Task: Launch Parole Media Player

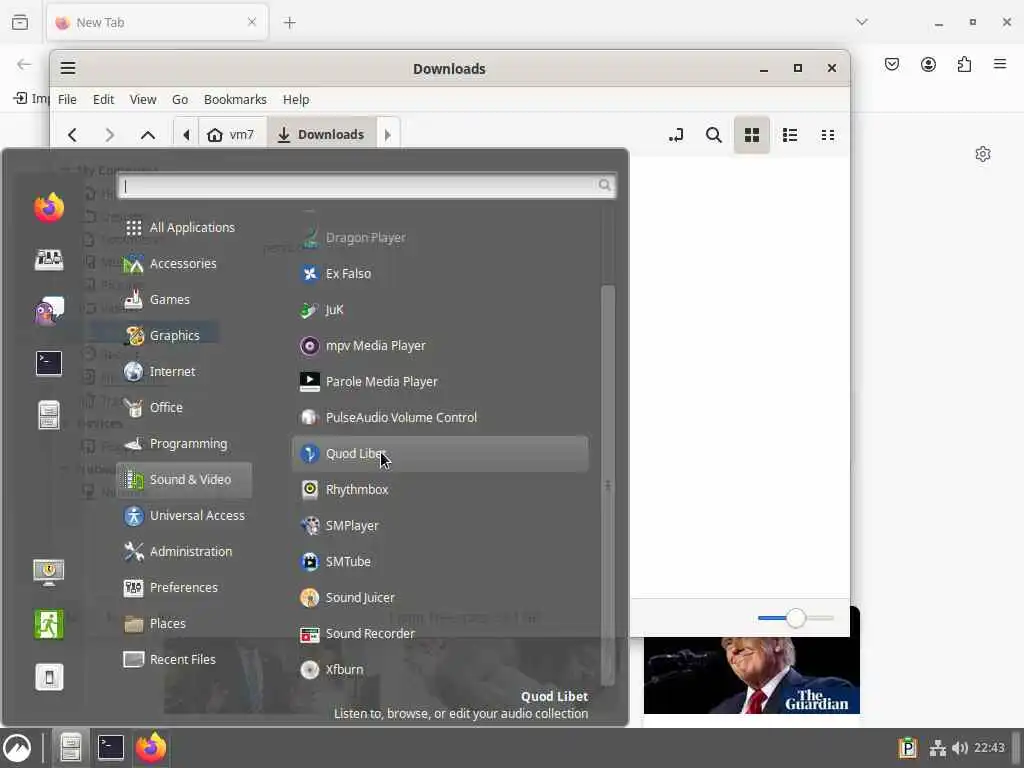Action: [440, 381]
